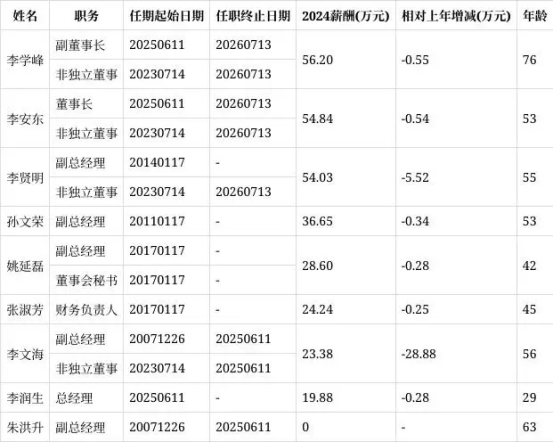The width and height of the screenshot is (554, 442).
Task: Select the name cell 李学峰
Action: tap(25, 60)
